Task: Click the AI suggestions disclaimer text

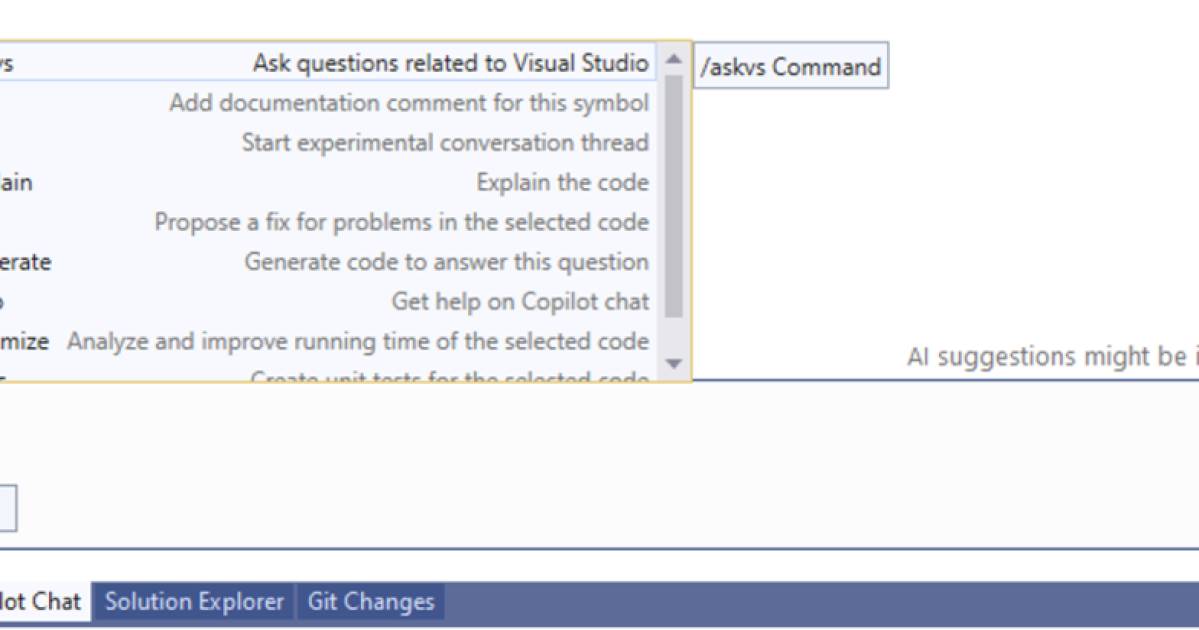Action: click(x=1050, y=357)
